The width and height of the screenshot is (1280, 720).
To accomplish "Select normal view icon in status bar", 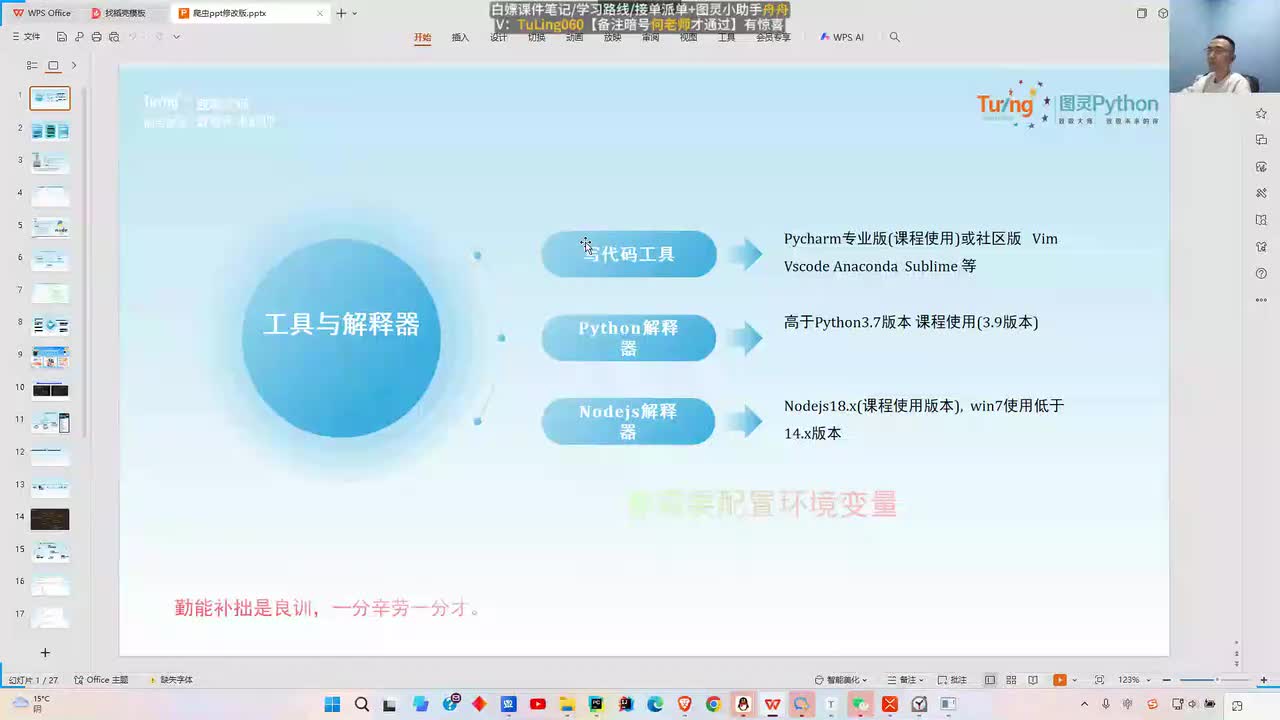I will click(990, 680).
